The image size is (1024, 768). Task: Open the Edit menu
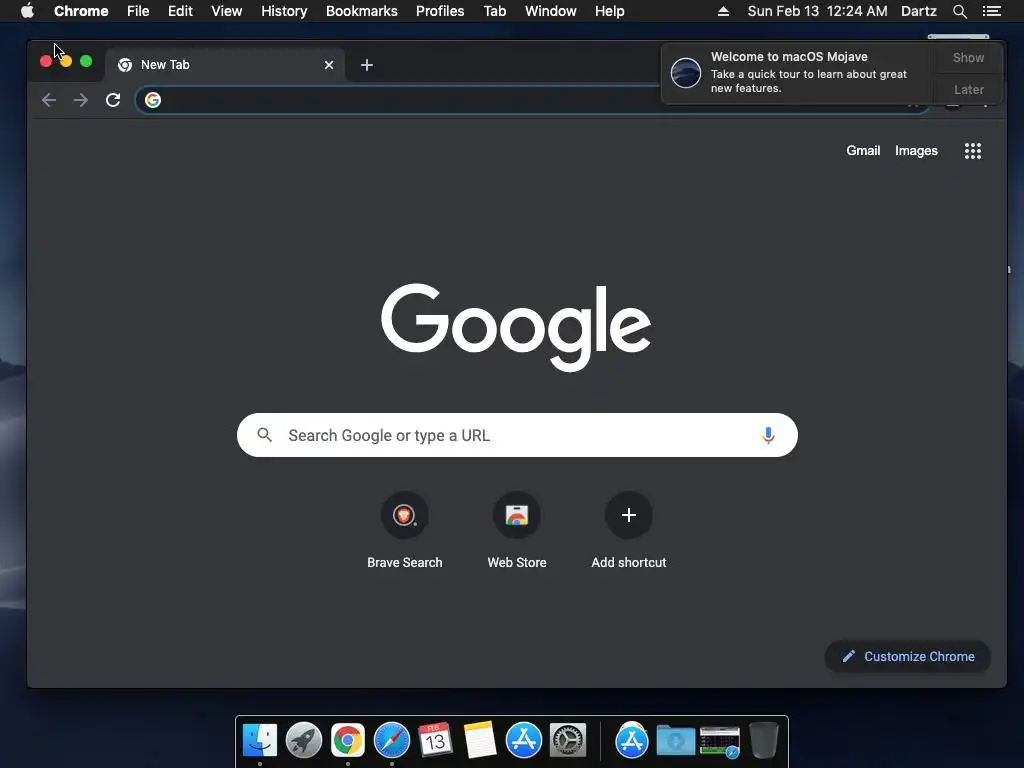pyautogui.click(x=180, y=11)
